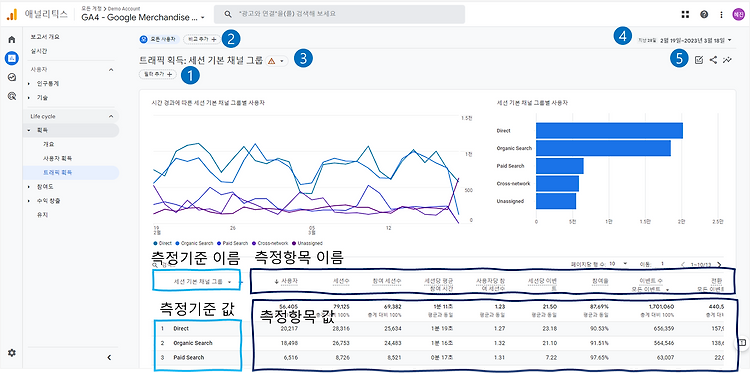Sort by the 참여율 column header

click(x=599, y=281)
